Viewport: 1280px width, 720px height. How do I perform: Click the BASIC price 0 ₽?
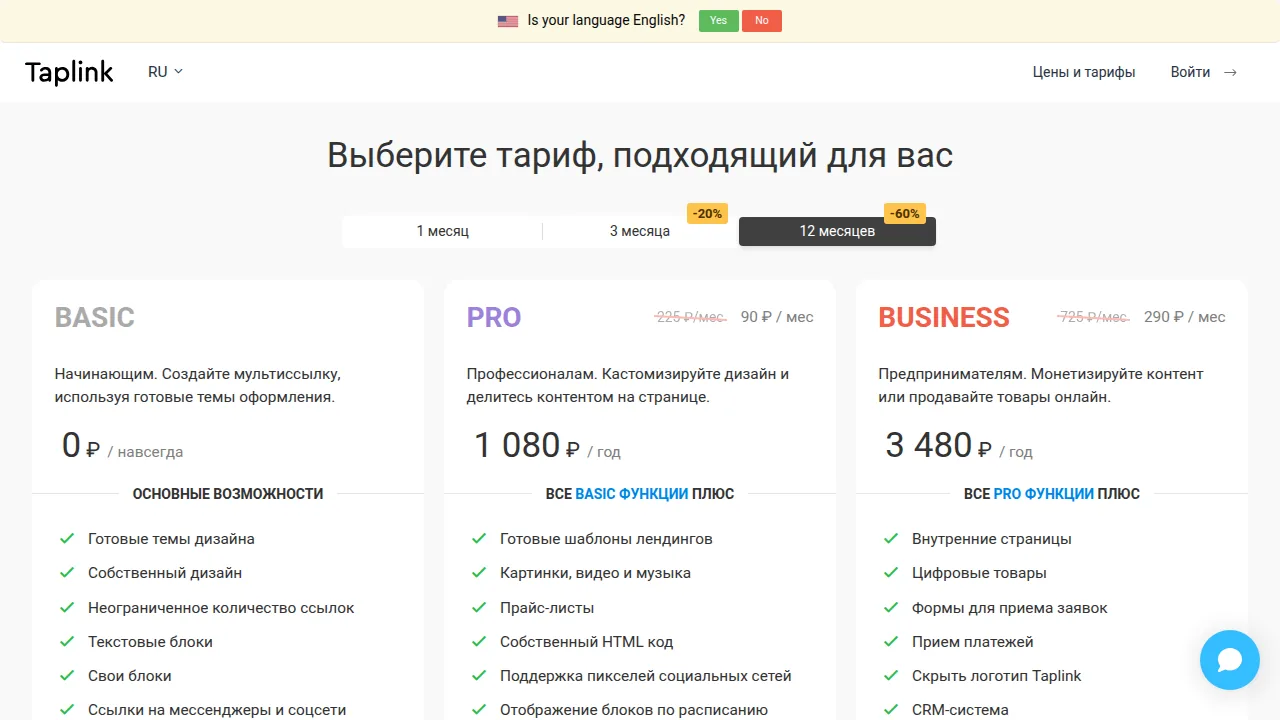click(81, 446)
